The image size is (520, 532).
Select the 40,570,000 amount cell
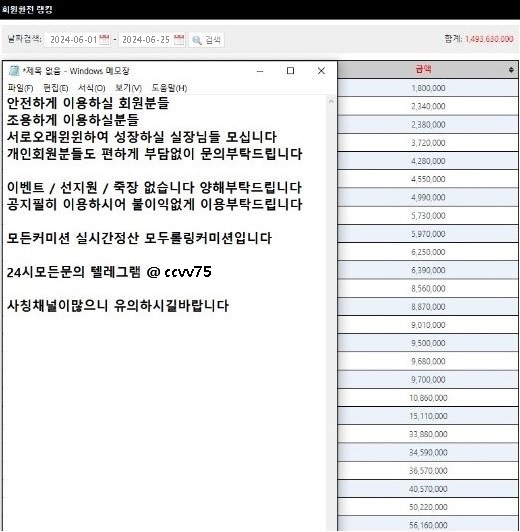click(x=428, y=489)
